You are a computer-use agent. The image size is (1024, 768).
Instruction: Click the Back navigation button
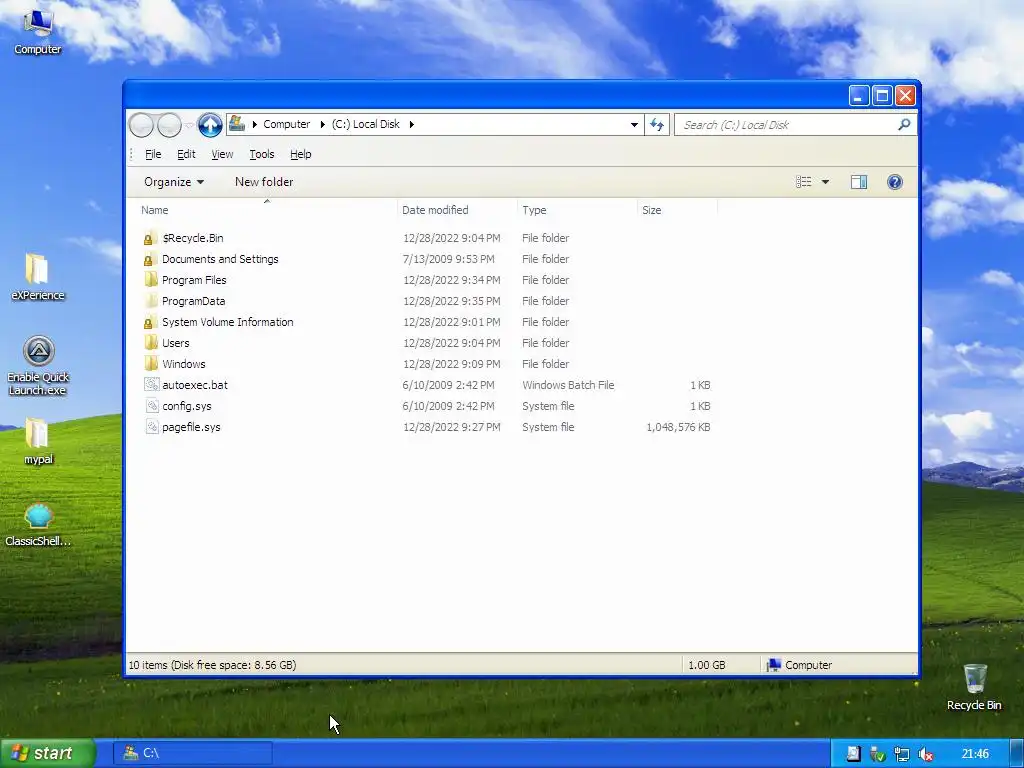[x=141, y=125]
